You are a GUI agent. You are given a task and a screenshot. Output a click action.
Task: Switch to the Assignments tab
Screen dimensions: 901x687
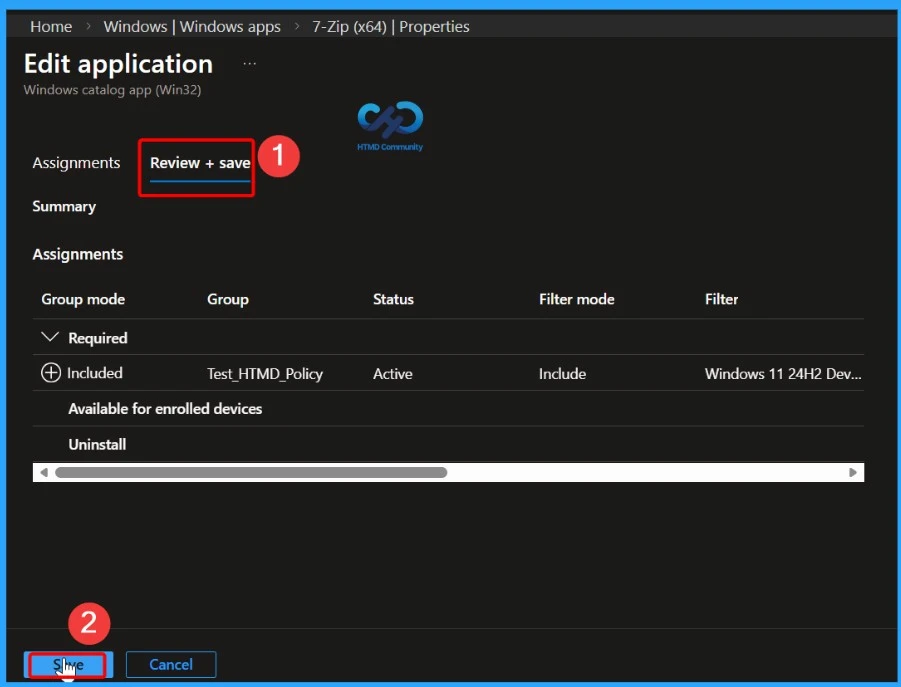tap(76, 162)
